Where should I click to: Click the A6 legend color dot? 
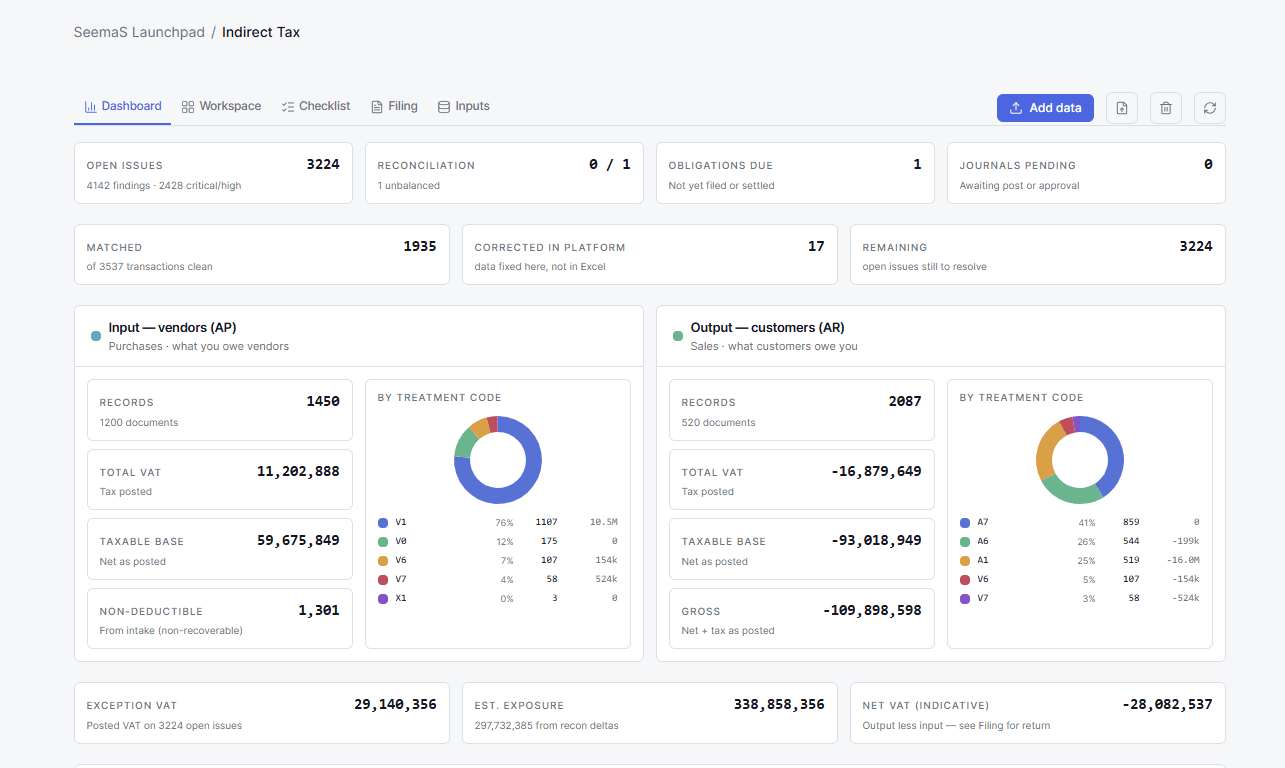(964, 541)
